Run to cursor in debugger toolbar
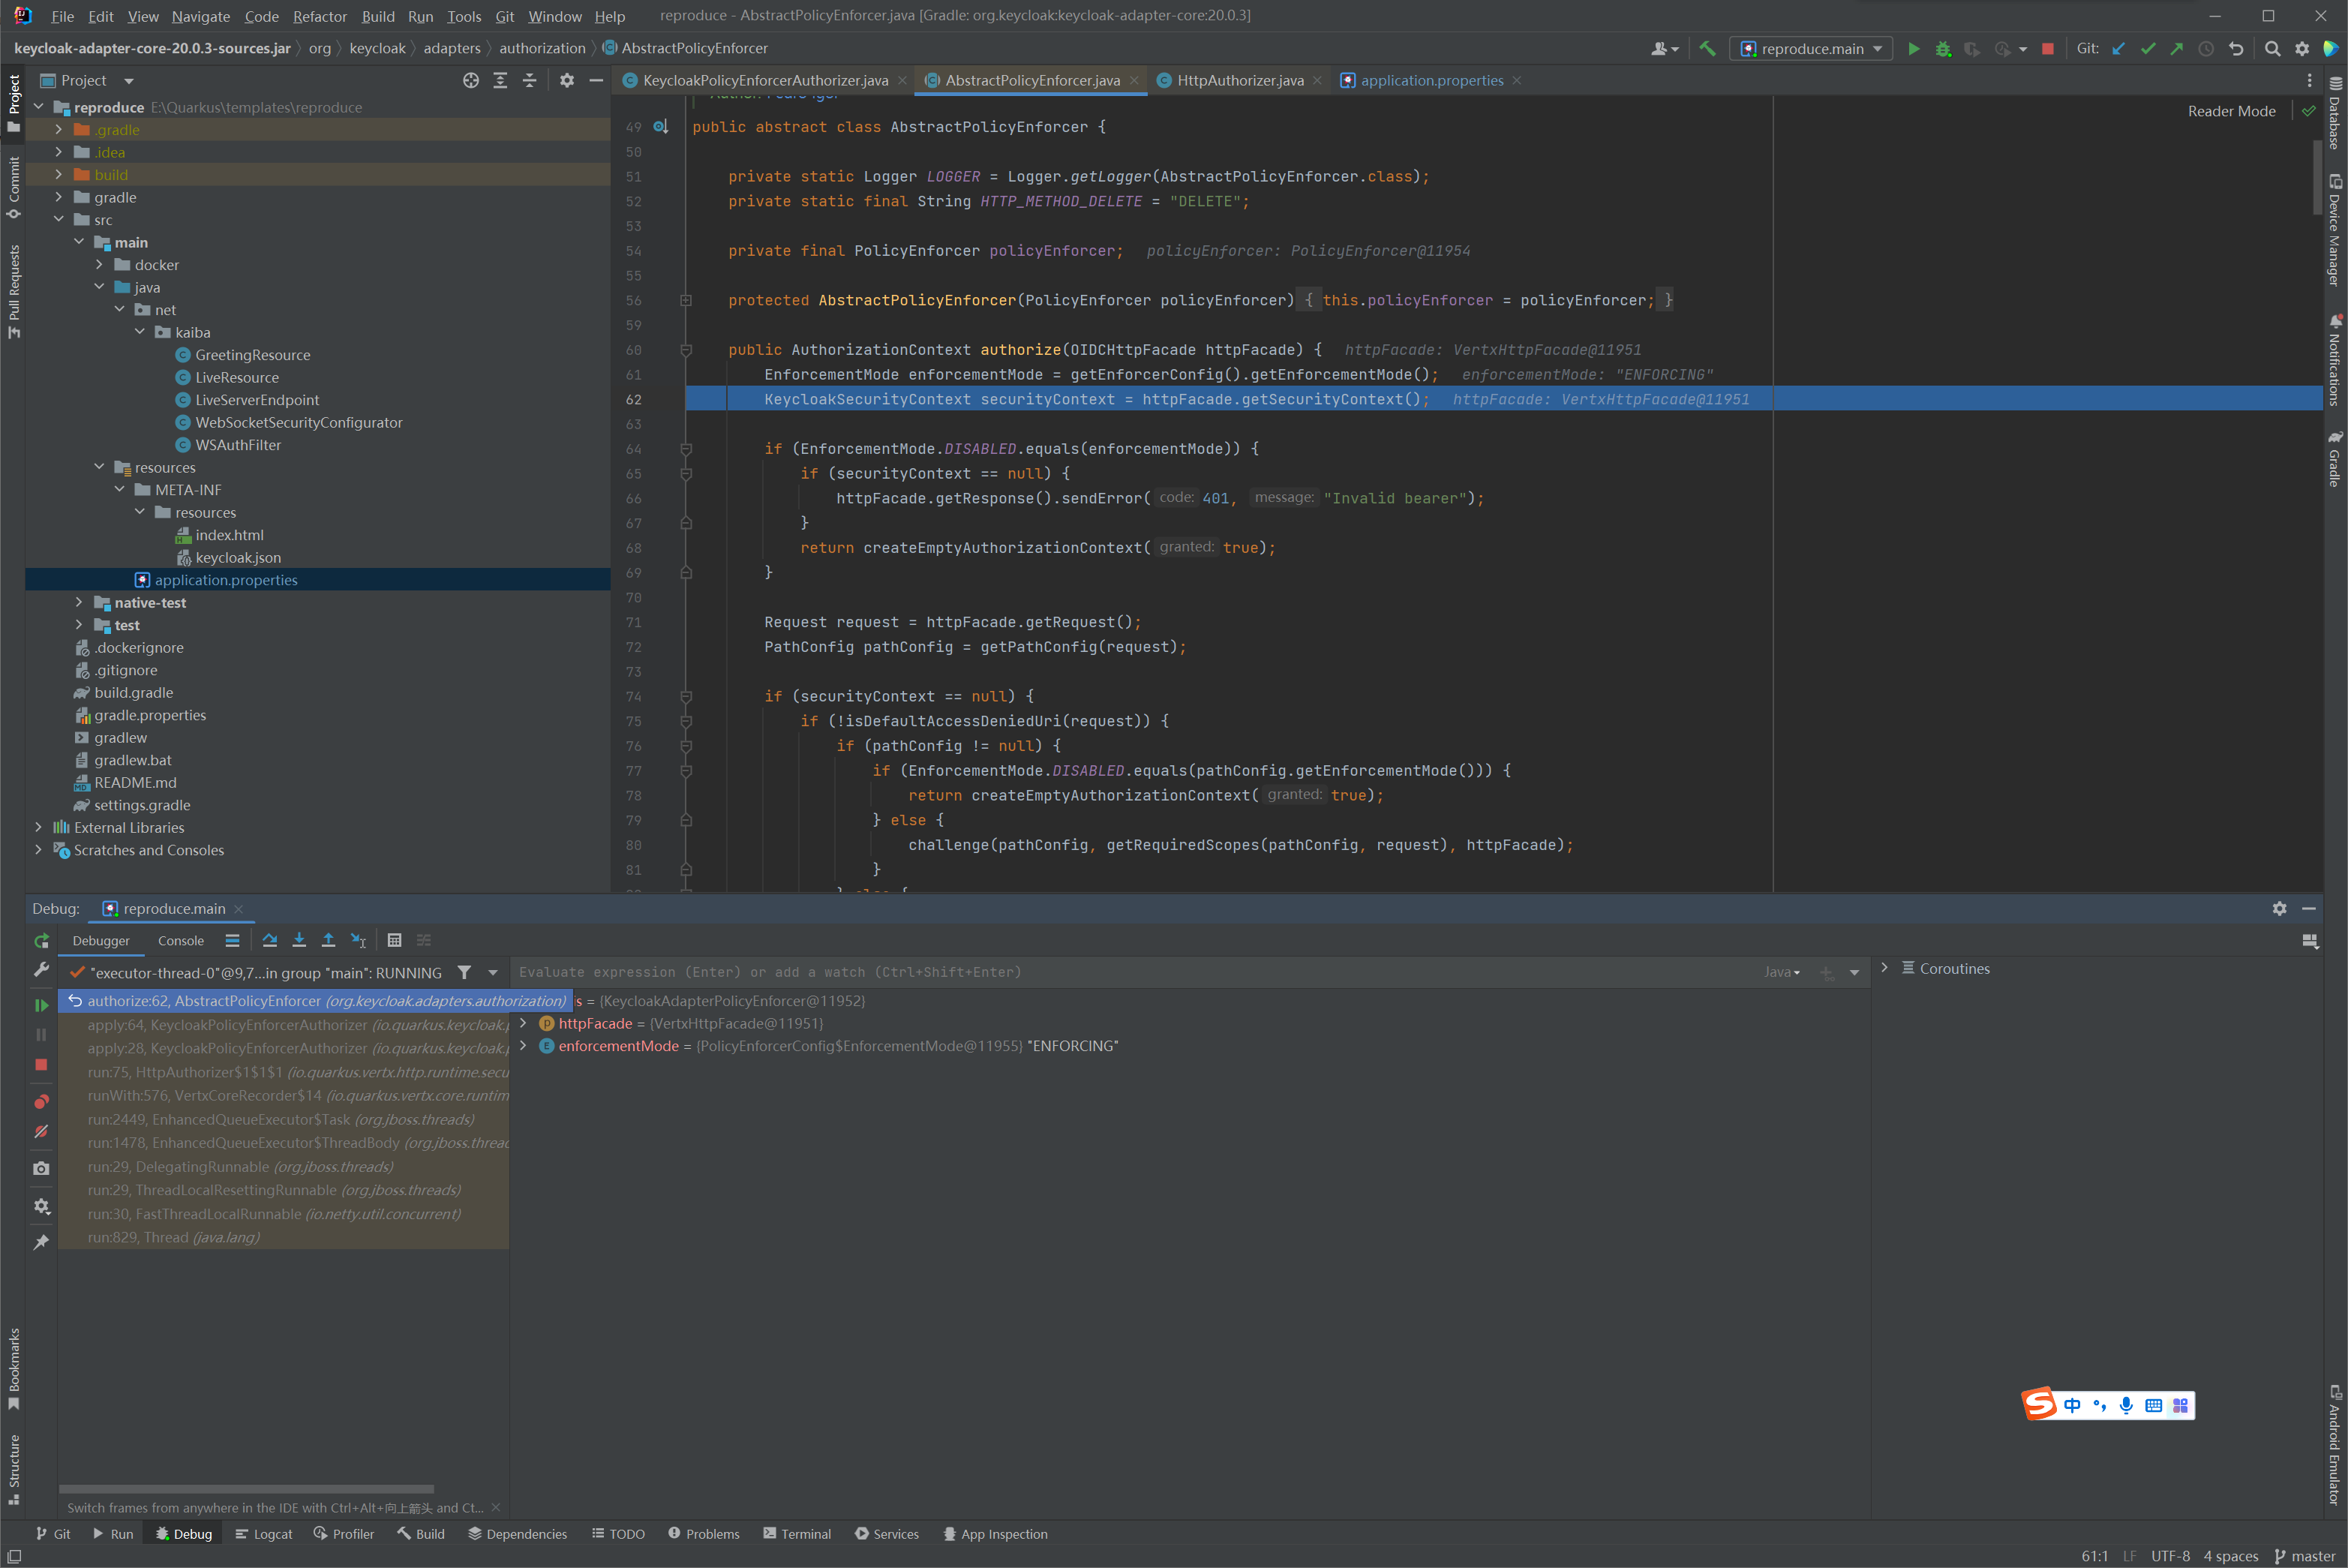This screenshot has width=2348, height=1568. click(x=358, y=940)
